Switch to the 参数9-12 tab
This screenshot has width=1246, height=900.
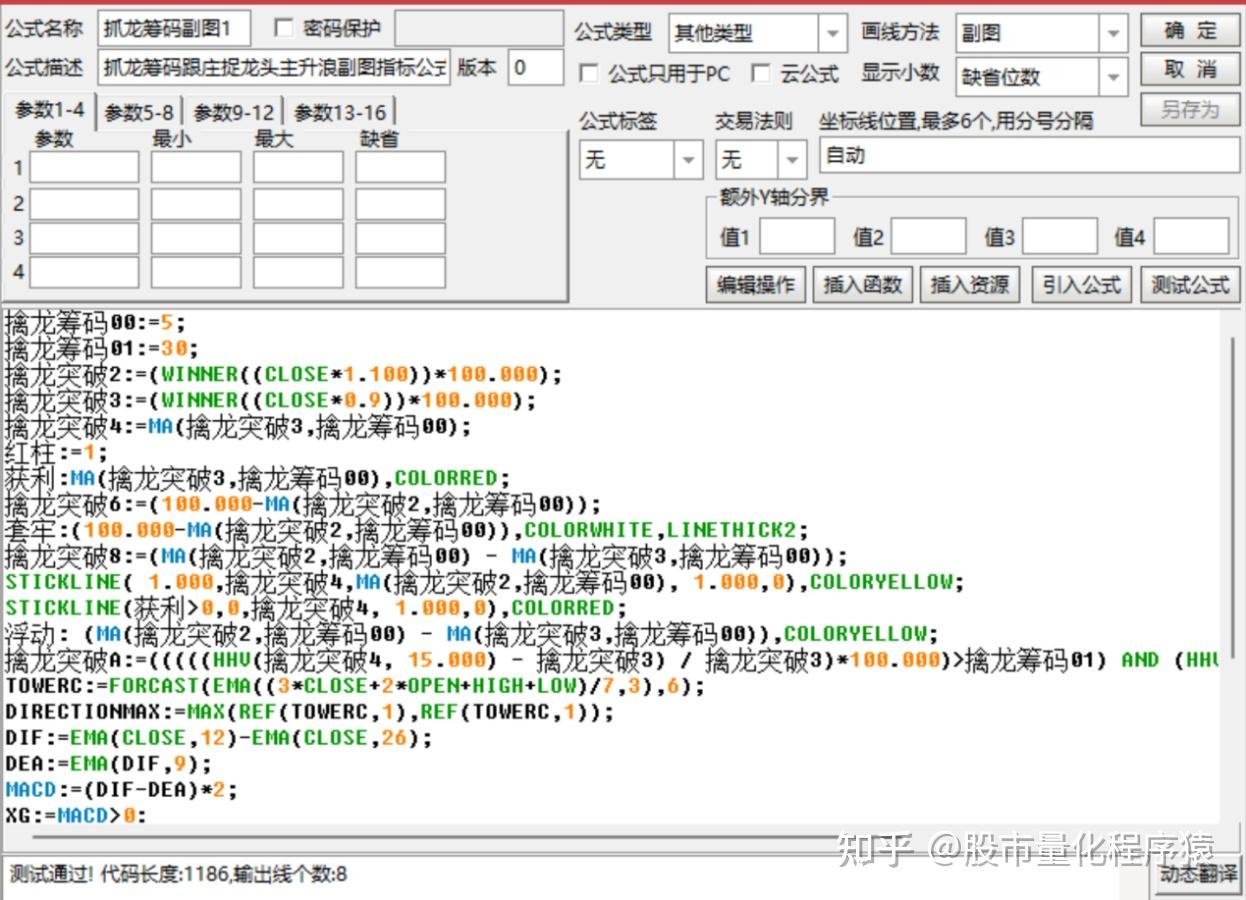click(233, 113)
